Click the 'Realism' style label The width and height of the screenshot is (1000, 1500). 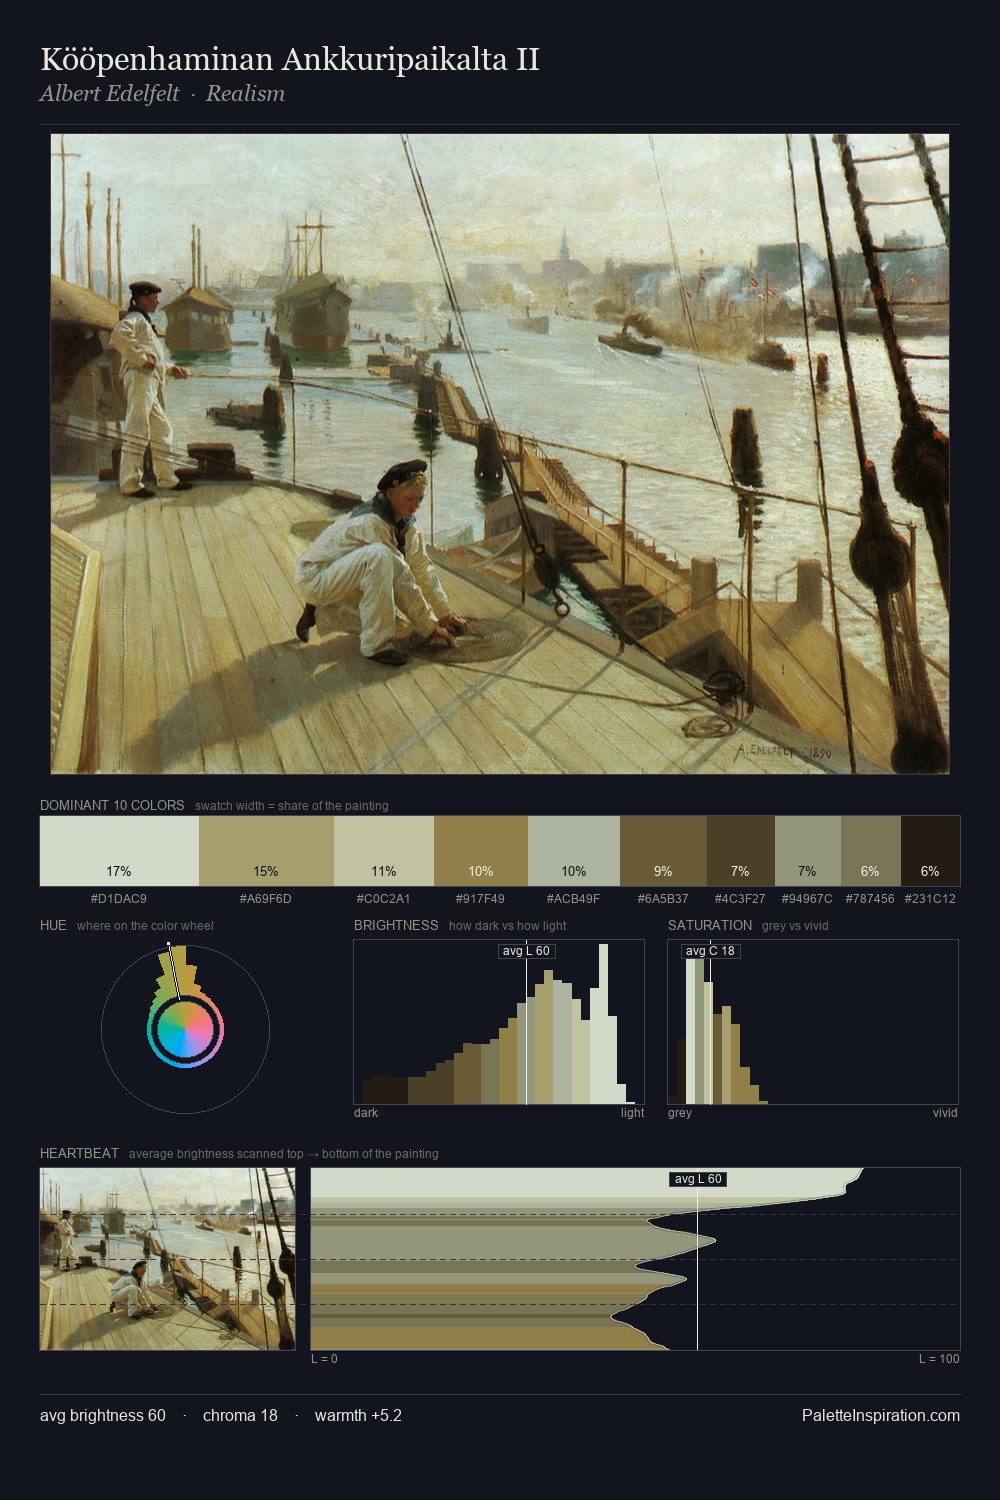(245, 94)
